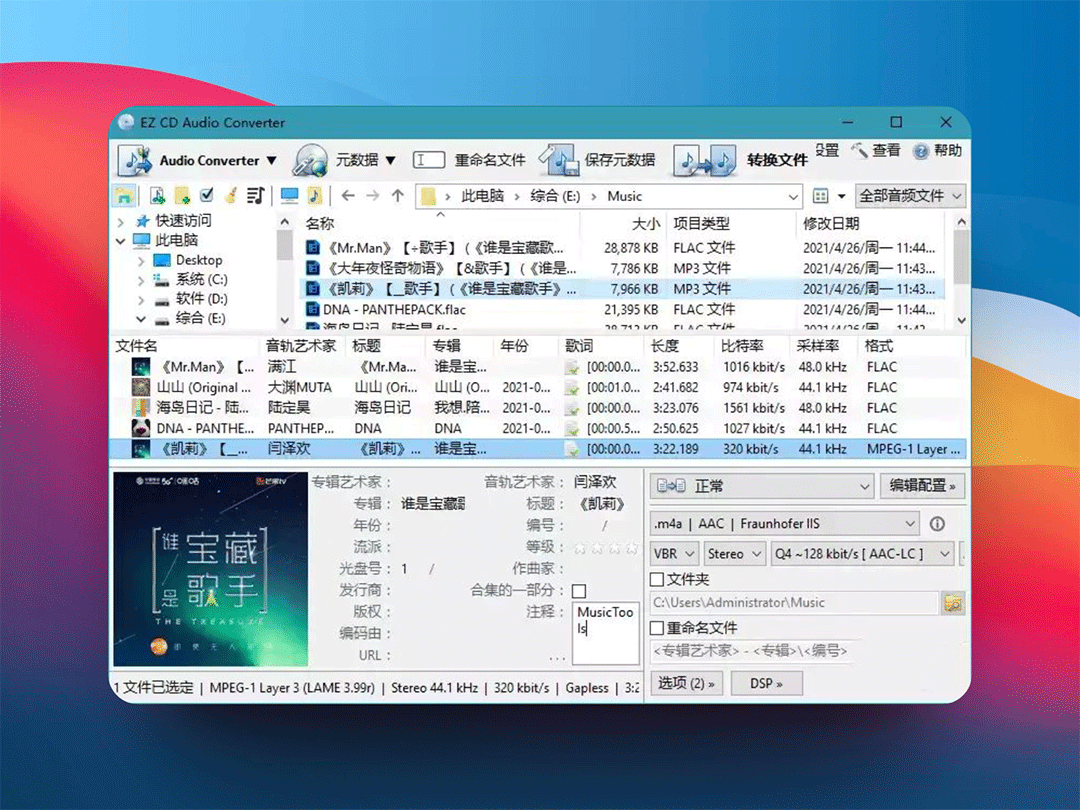Click the playlist music note icon
The height and width of the screenshot is (810, 1080).
click(256, 196)
